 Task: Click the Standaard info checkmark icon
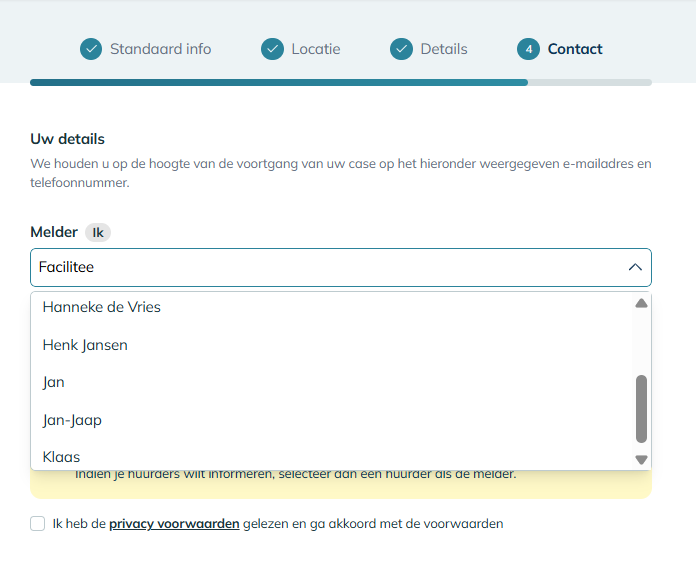[x=91, y=49]
